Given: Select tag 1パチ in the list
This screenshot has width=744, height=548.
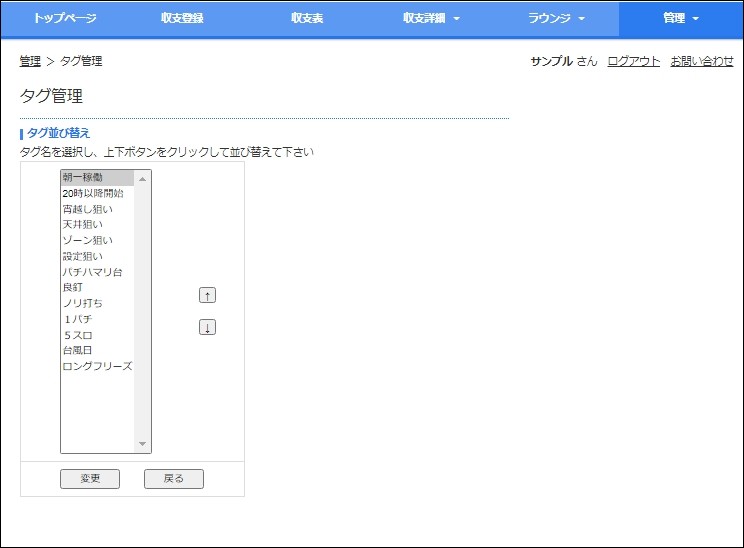Looking at the screenshot, I should tap(97, 319).
